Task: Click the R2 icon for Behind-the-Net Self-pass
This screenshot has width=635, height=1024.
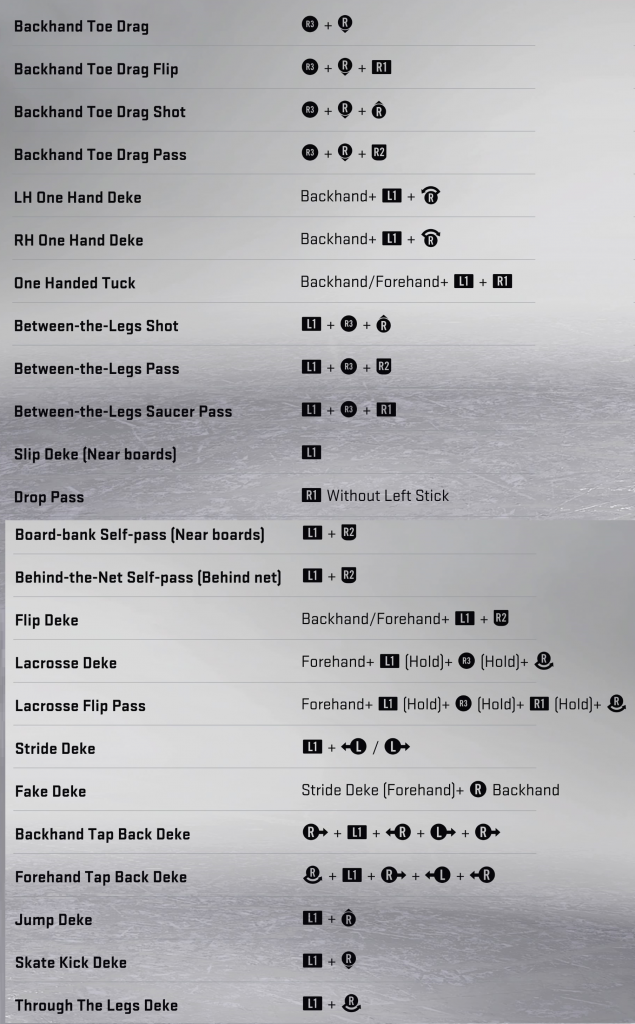Action: click(x=349, y=576)
